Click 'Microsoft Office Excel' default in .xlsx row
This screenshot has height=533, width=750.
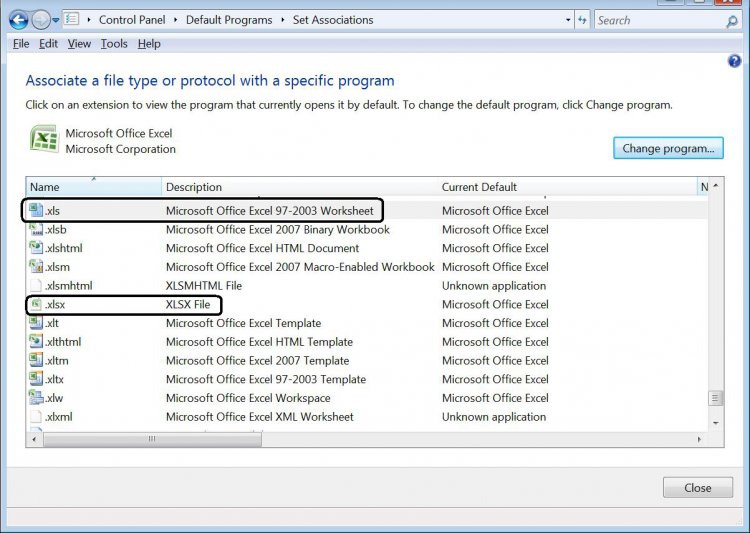(495, 304)
